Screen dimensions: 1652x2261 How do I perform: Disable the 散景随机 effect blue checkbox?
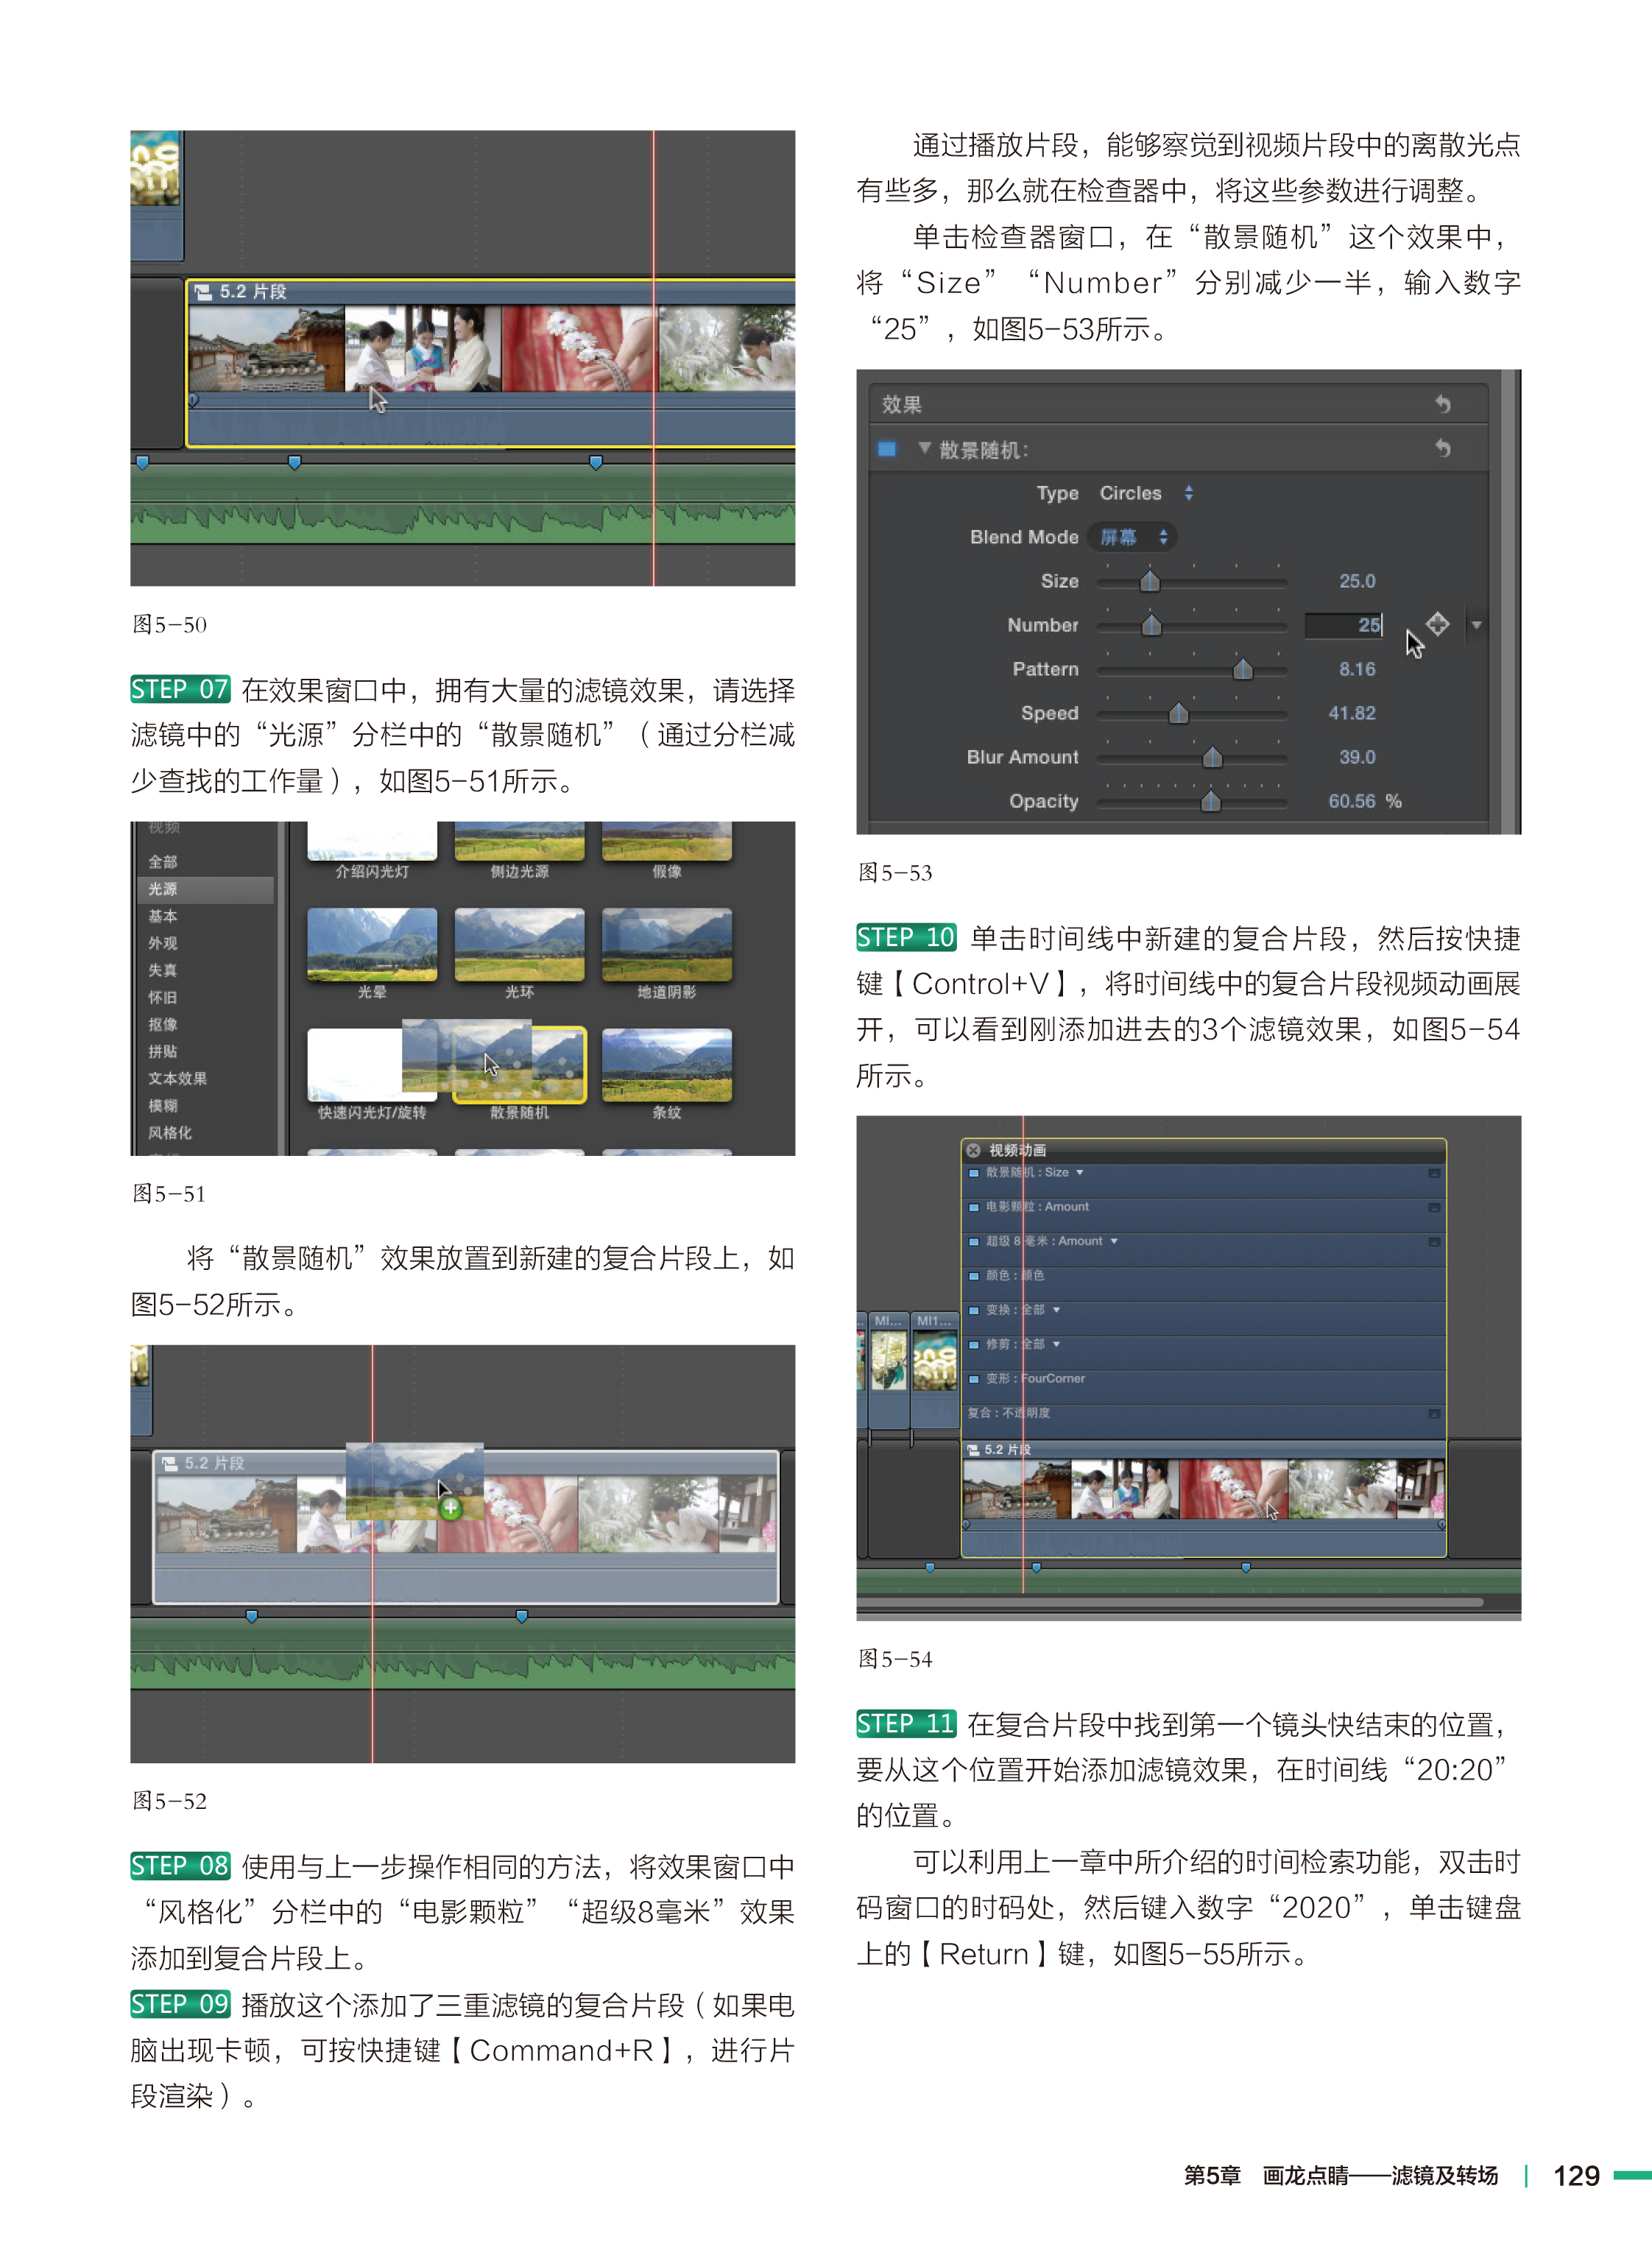click(x=886, y=449)
